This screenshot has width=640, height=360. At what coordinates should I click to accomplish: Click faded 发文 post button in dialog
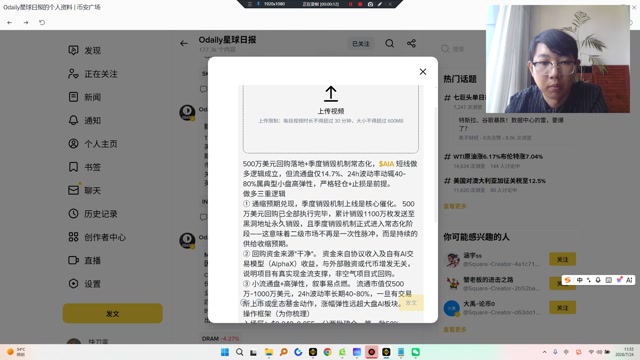coord(411,303)
